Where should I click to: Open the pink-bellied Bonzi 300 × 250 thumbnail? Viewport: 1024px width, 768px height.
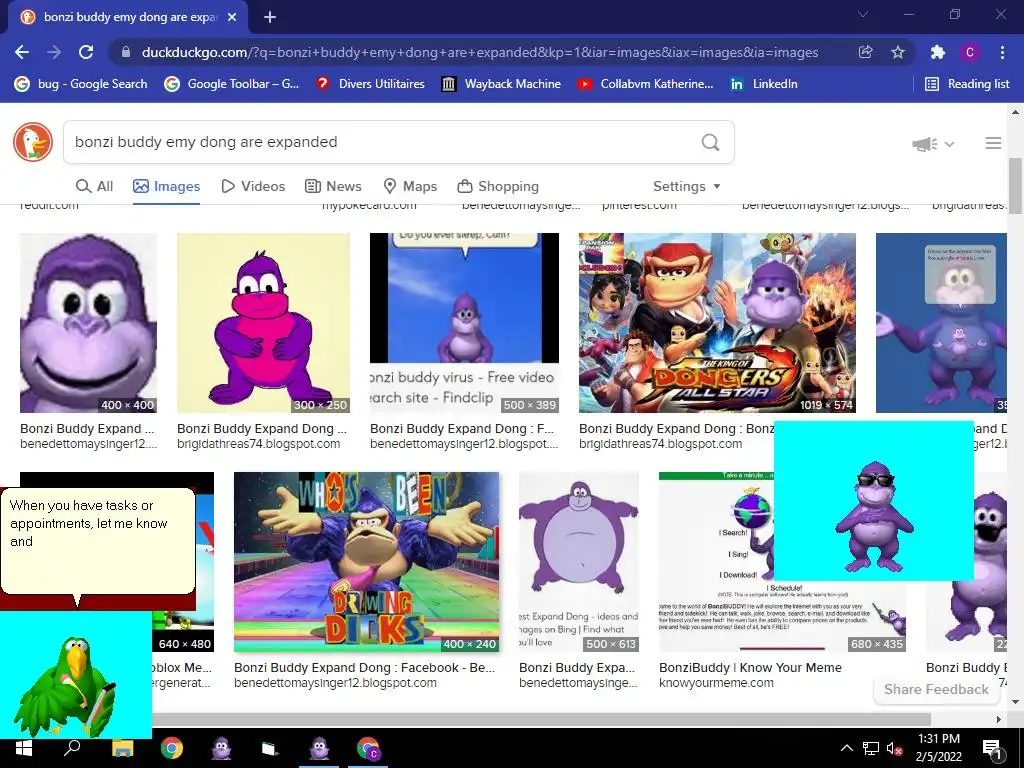pos(263,323)
